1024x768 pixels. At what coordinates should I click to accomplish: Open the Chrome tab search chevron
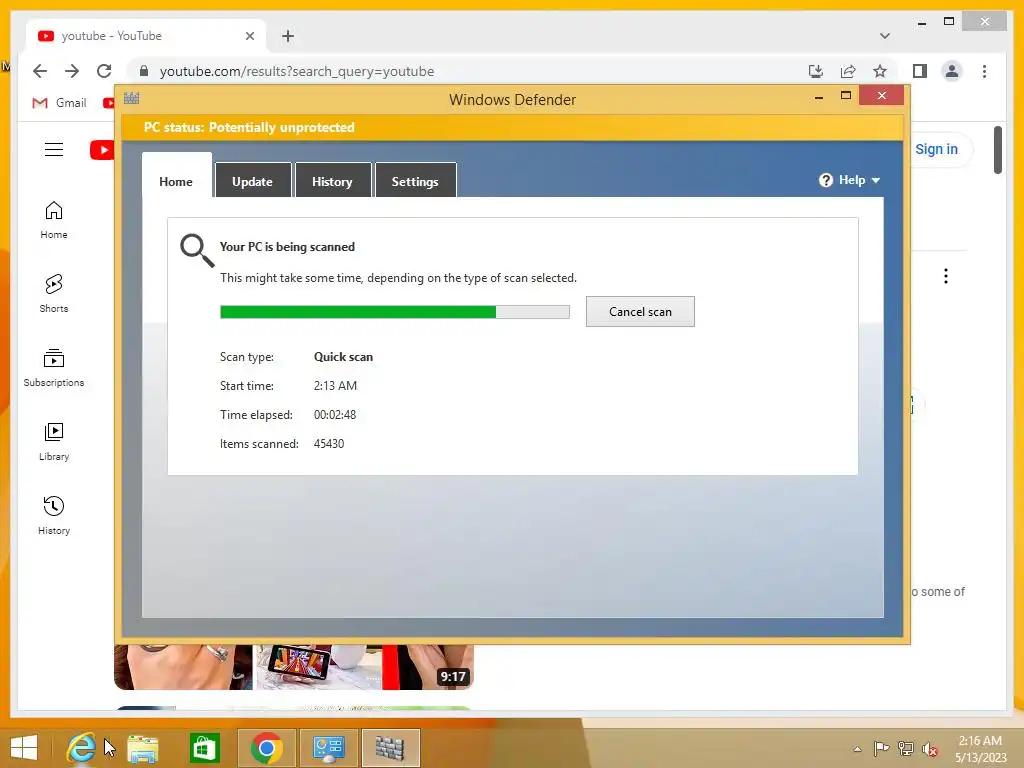coord(885,36)
